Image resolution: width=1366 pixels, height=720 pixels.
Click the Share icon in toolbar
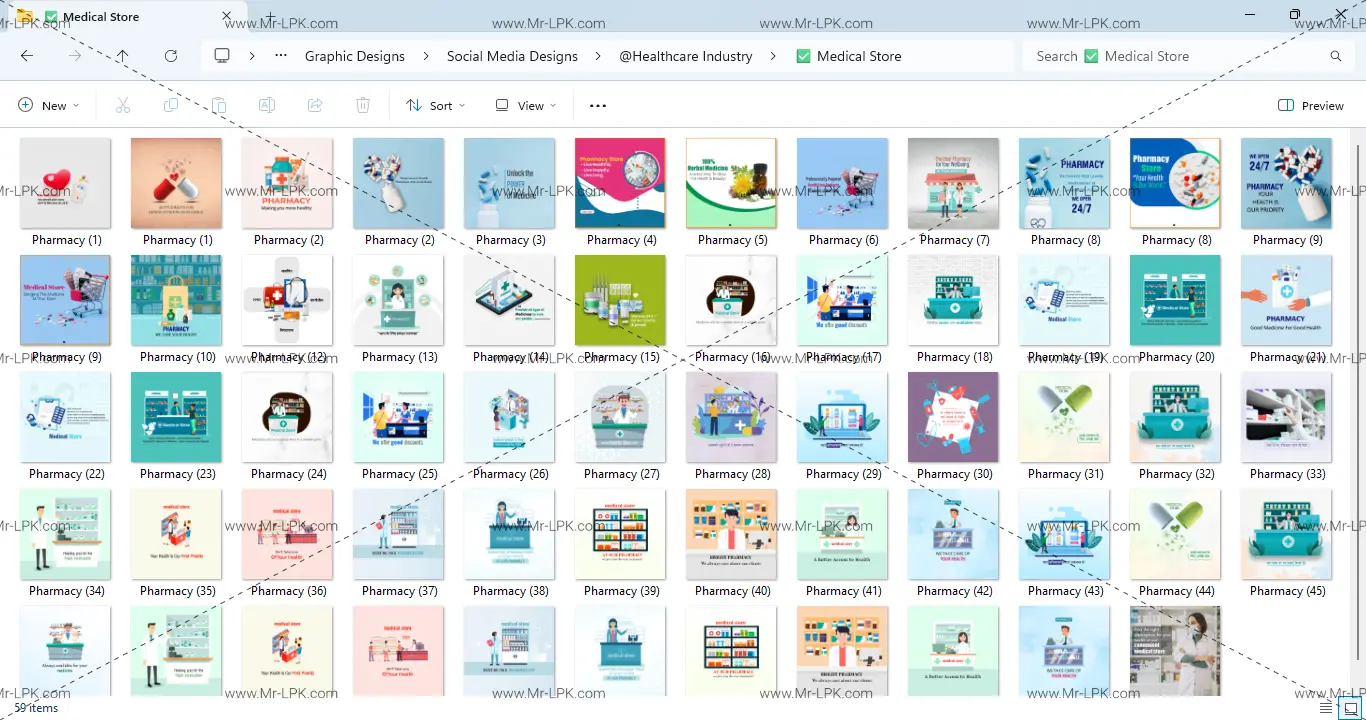(315, 105)
